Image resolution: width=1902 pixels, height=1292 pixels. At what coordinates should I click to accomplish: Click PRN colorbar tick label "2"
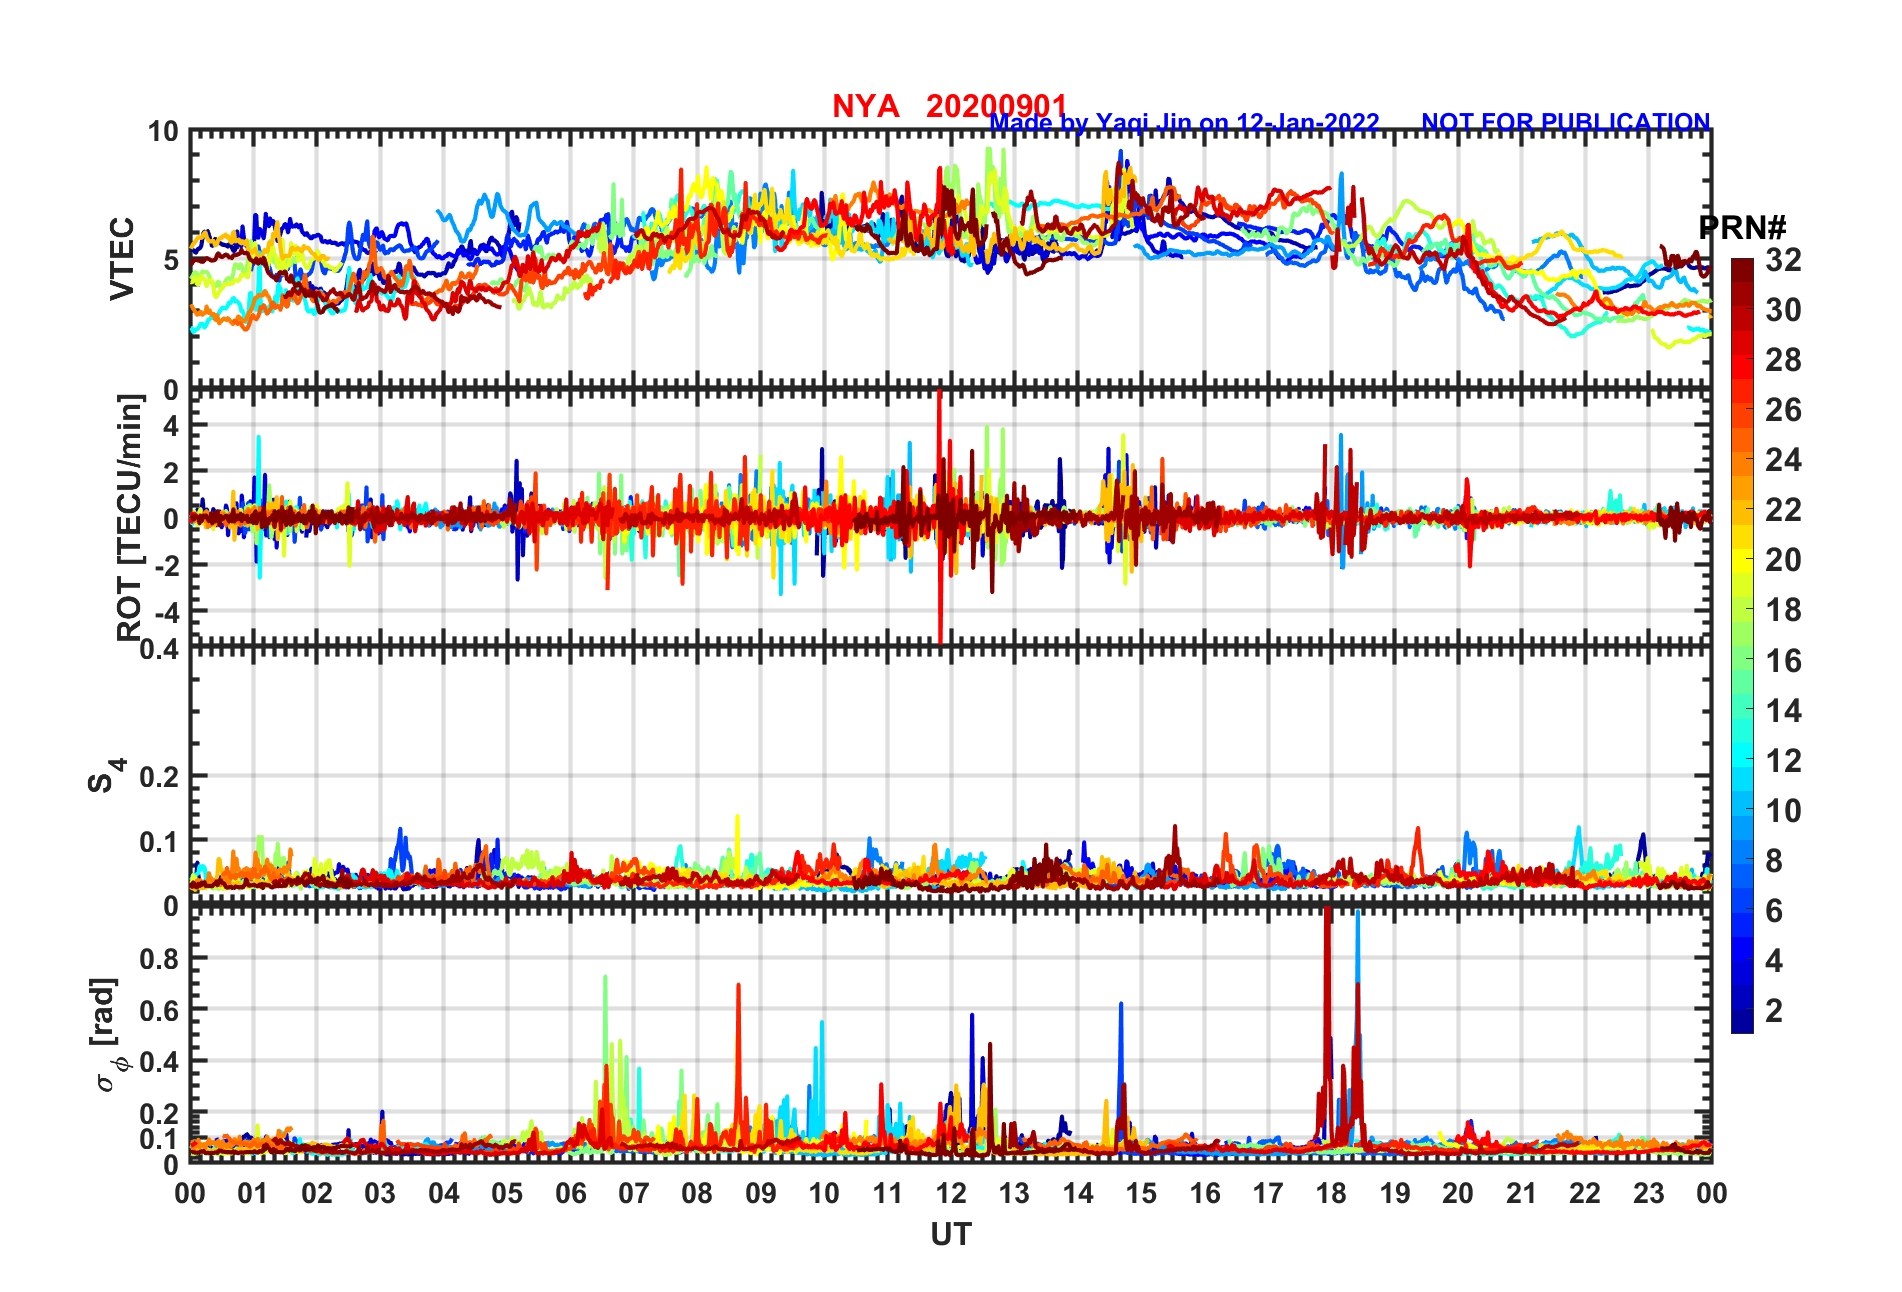[x=1774, y=1011]
